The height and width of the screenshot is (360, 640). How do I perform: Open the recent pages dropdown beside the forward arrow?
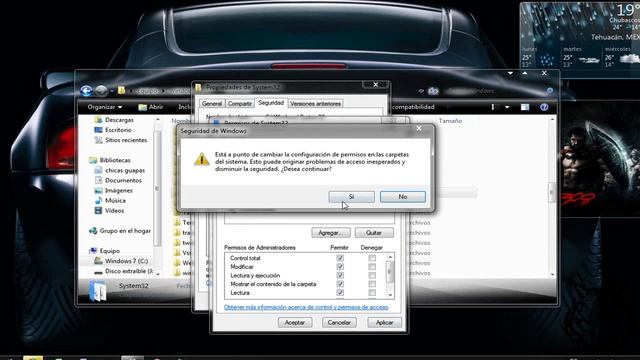pyautogui.click(x=112, y=91)
